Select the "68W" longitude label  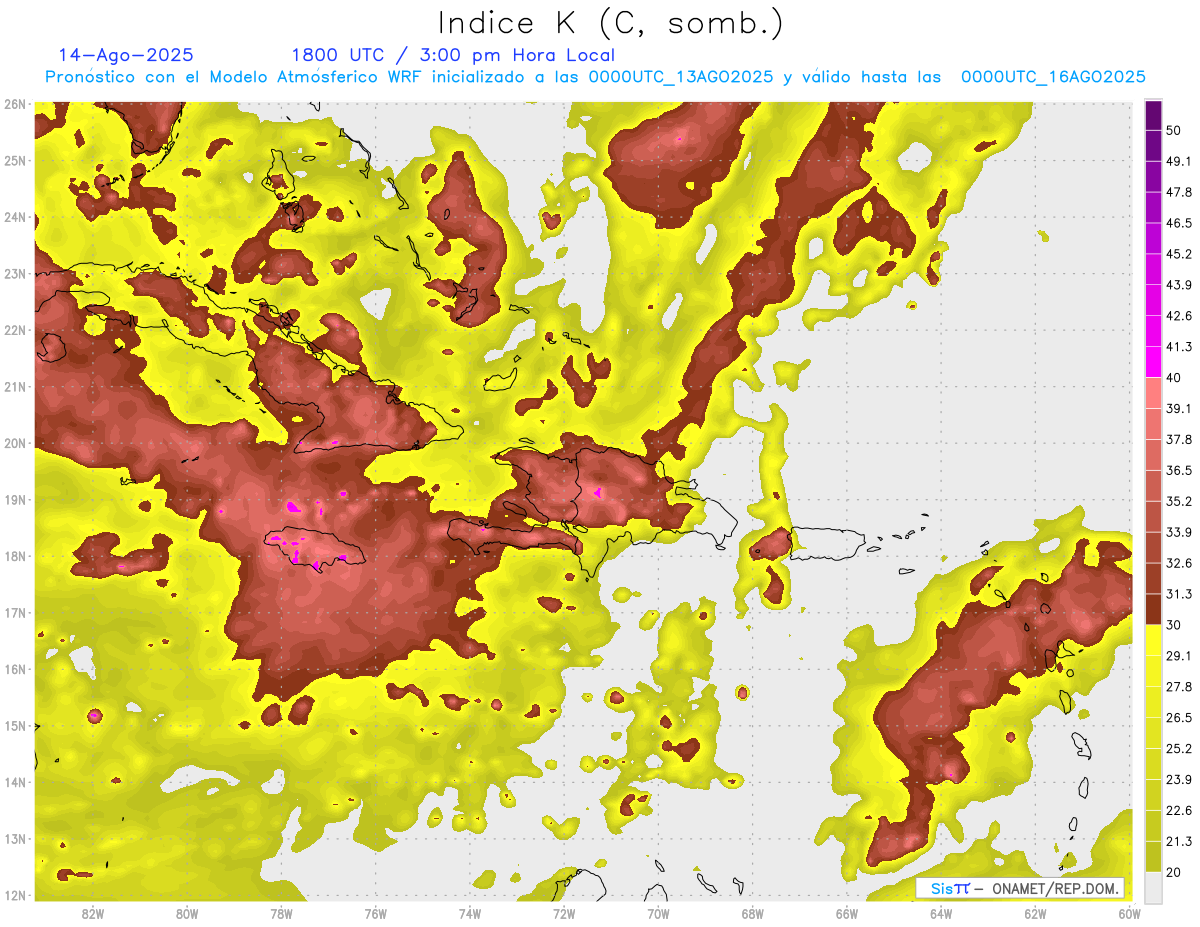point(753,913)
